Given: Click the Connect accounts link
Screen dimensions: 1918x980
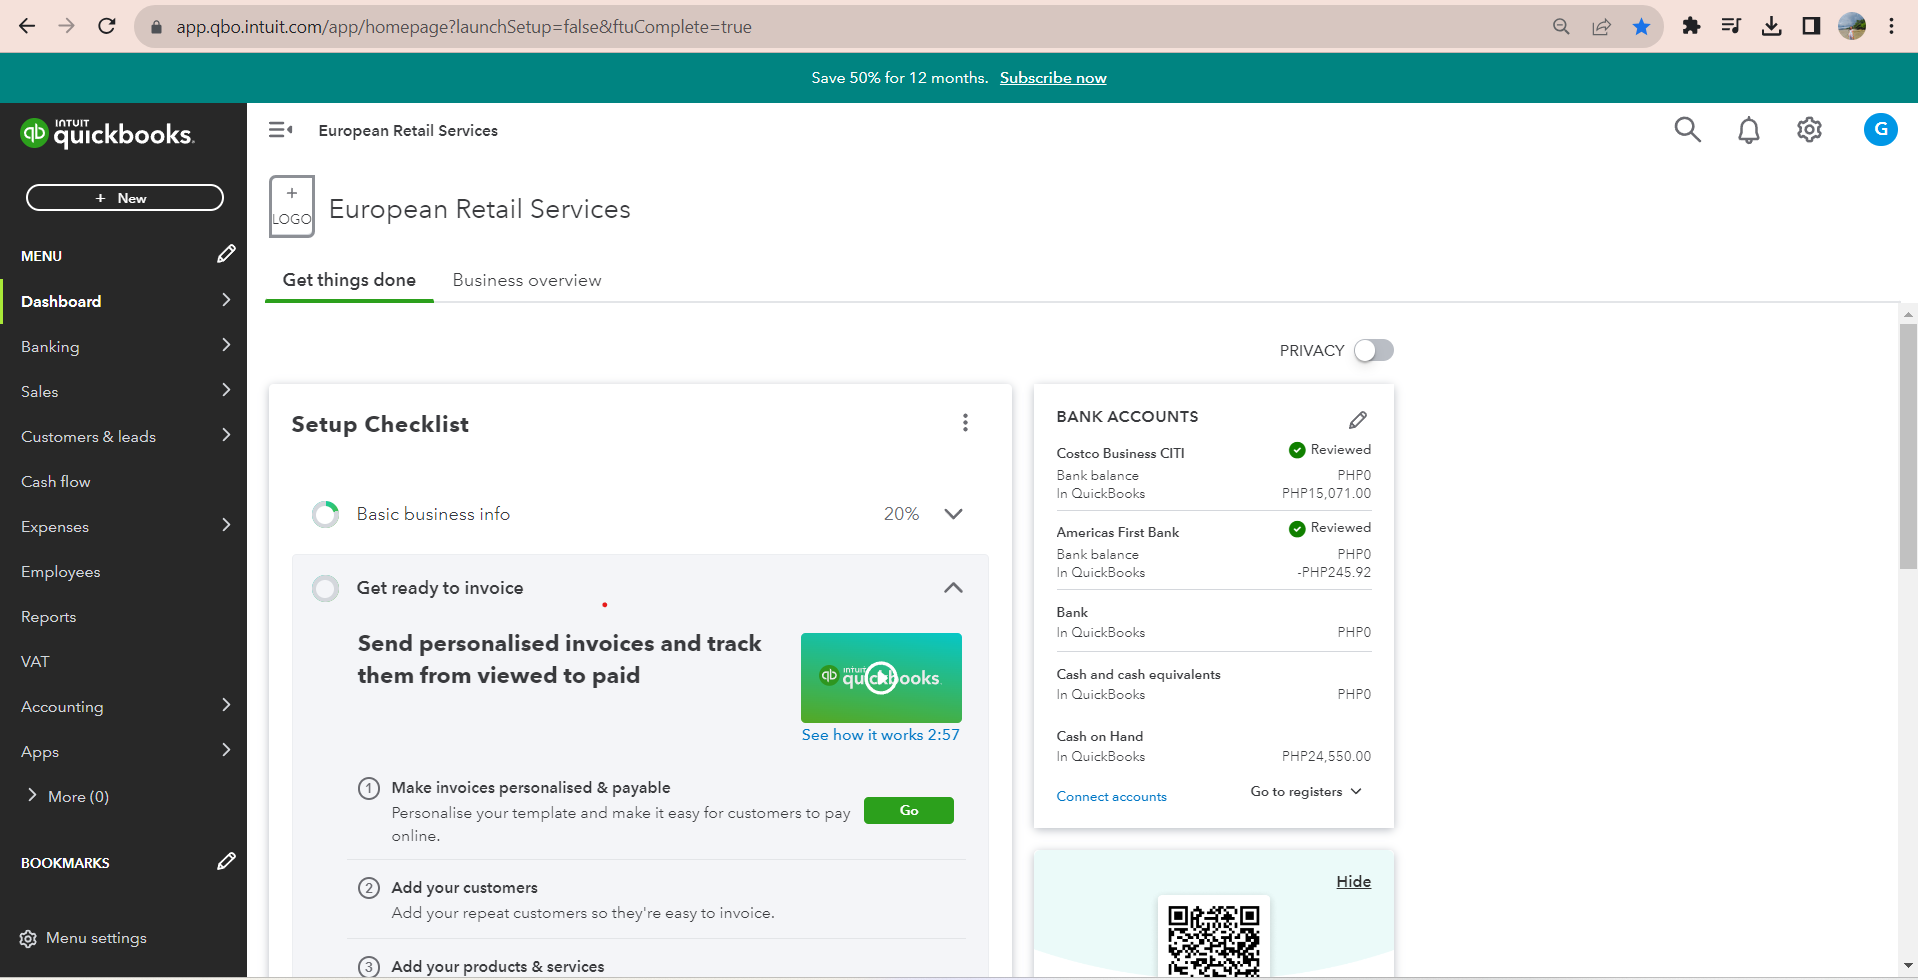Looking at the screenshot, I should pyautogui.click(x=1111, y=797).
